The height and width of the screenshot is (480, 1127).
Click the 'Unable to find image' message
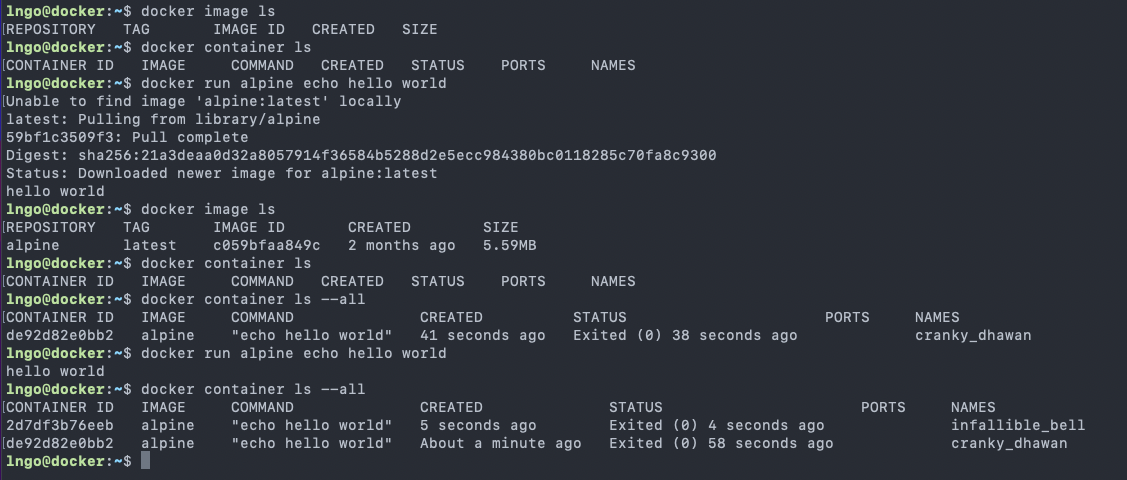click(203, 101)
